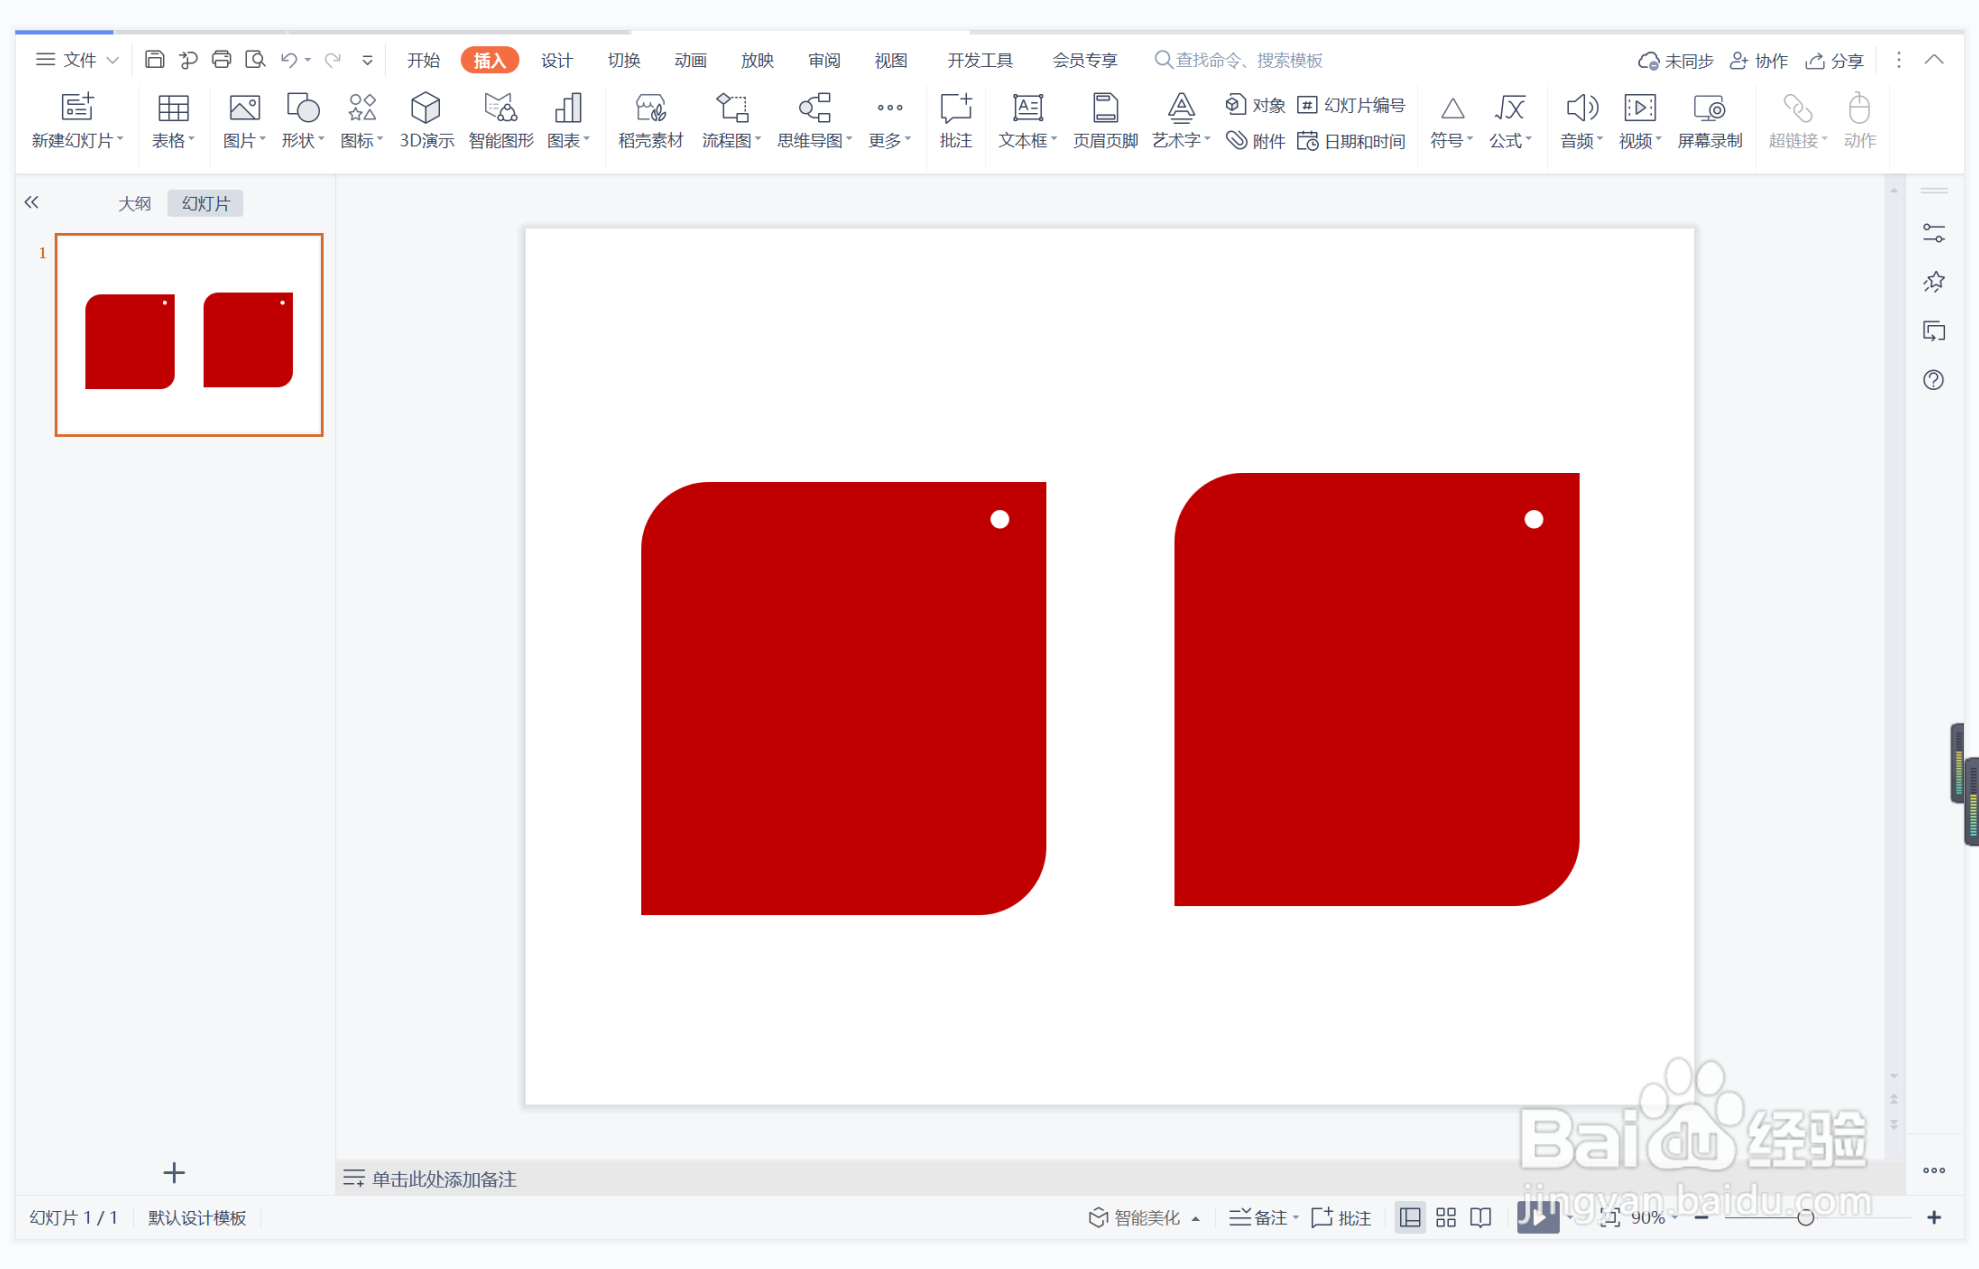Click the zoom in plus button

(x=1934, y=1217)
